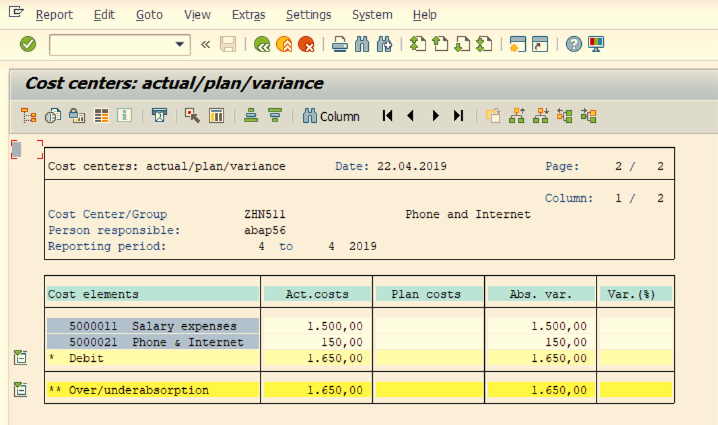This screenshot has height=425, width=718.
Task: Collapse the command field with double-chevron
Action: pos(206,44)
